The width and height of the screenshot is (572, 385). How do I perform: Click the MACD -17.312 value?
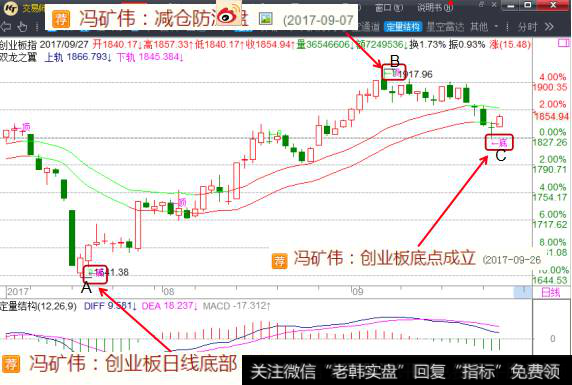tap(237, 306)
